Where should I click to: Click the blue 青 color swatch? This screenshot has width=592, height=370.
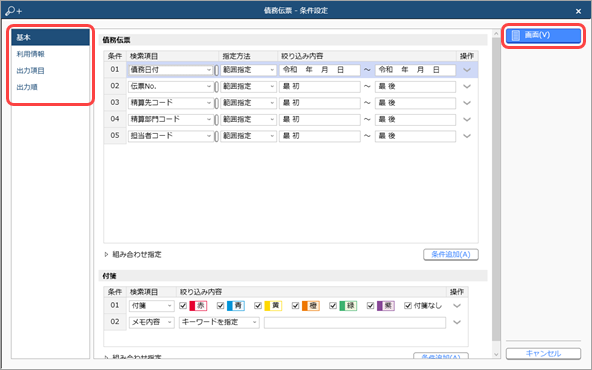(236, 305)
